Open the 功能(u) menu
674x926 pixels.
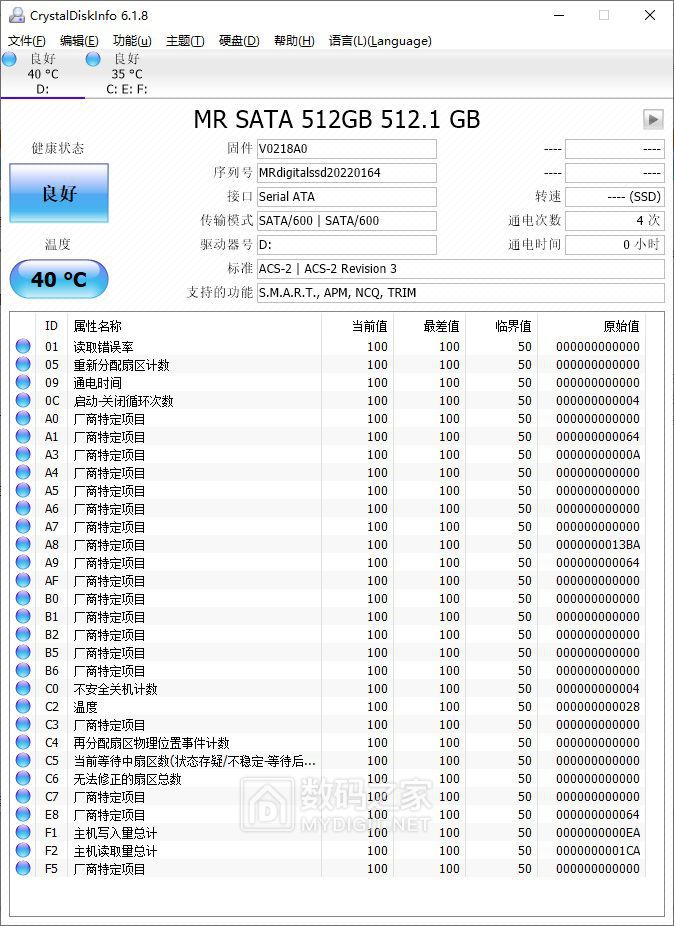tap(132, 41)
